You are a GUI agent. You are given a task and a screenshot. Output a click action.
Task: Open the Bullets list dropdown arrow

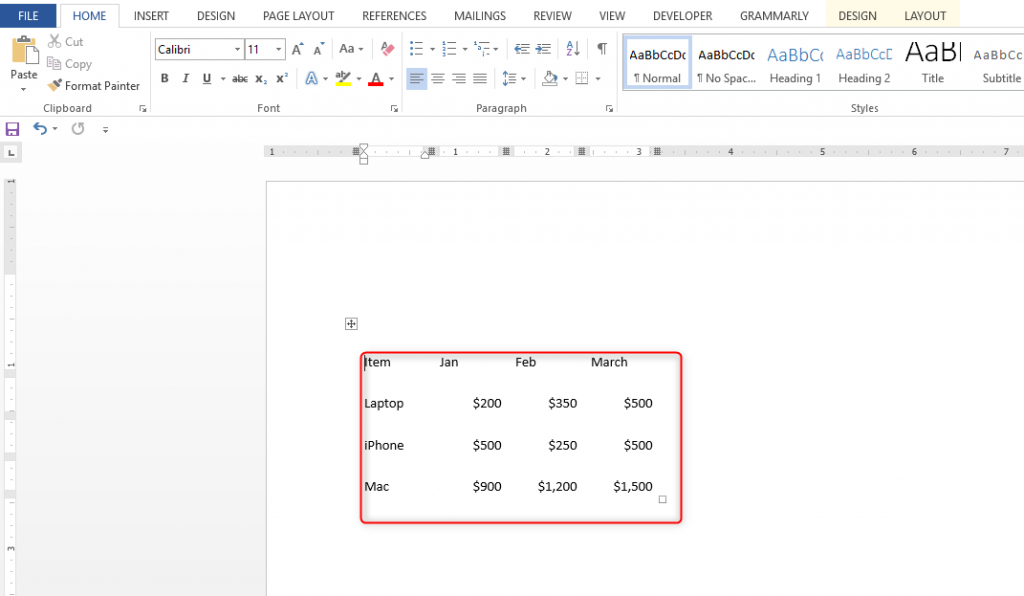[432, 46]
